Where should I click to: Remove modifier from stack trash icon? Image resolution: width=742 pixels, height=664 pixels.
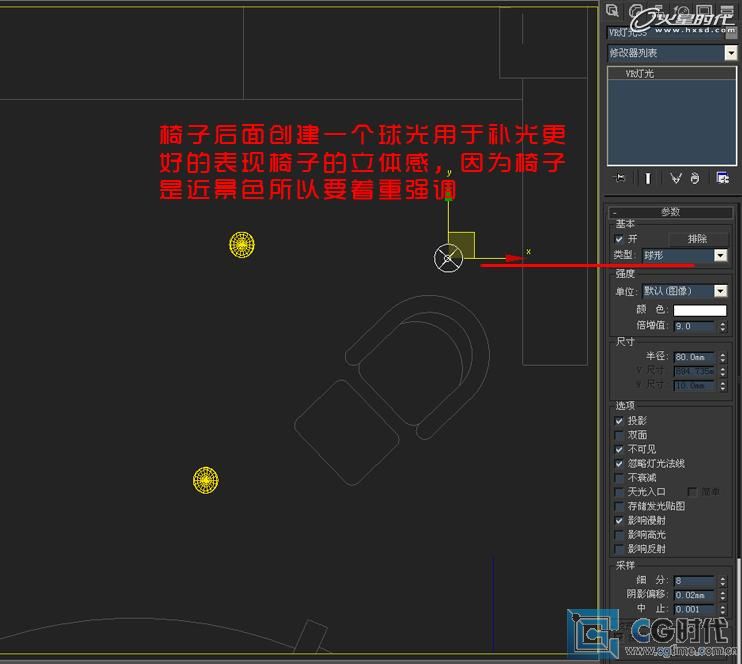[x=695, y=178]
